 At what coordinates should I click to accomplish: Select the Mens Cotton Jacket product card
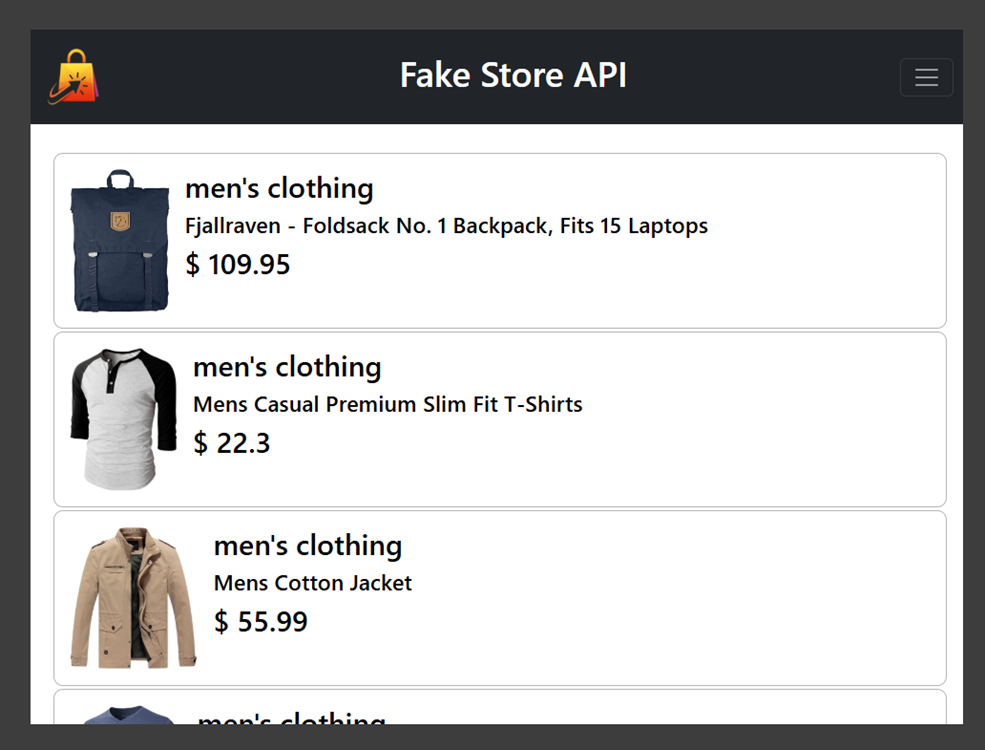pos(498,597)
